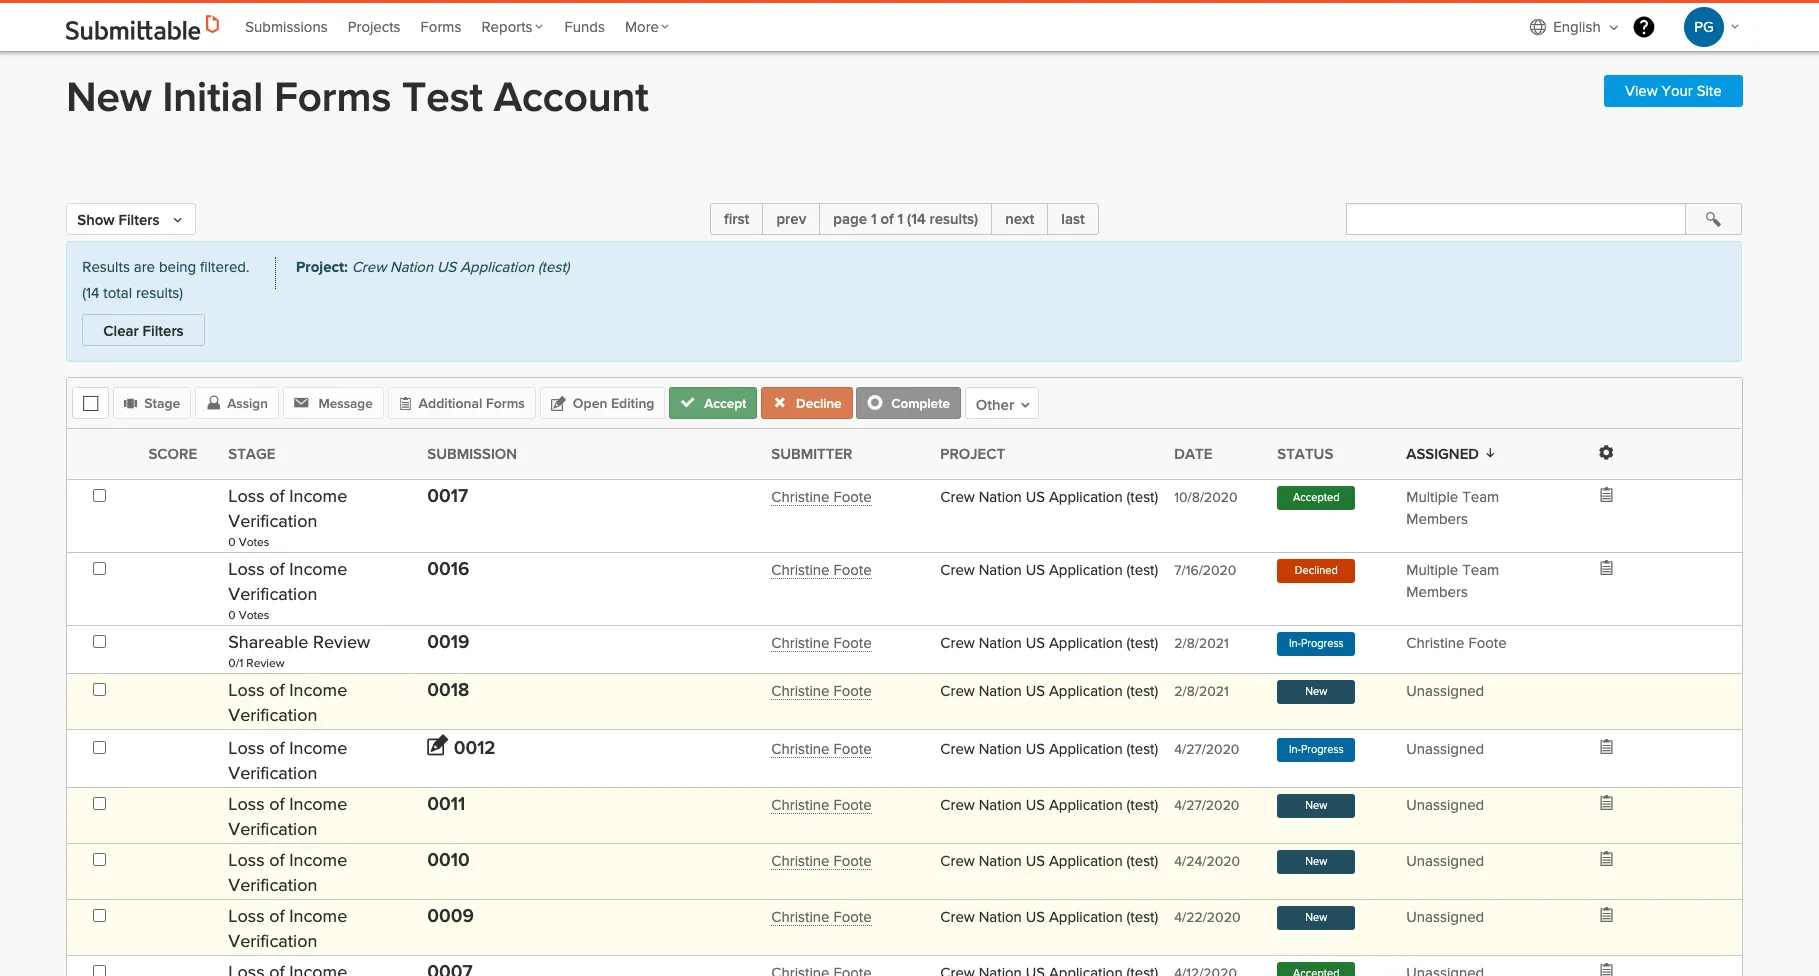Click the Submittable logo
This screenshot has height=976, width=1819.
point(142,28)
